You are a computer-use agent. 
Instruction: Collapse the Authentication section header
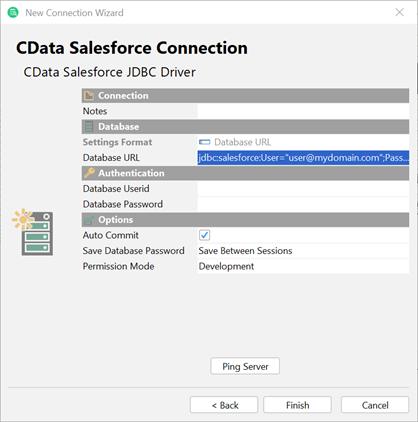tap(245, 173)
